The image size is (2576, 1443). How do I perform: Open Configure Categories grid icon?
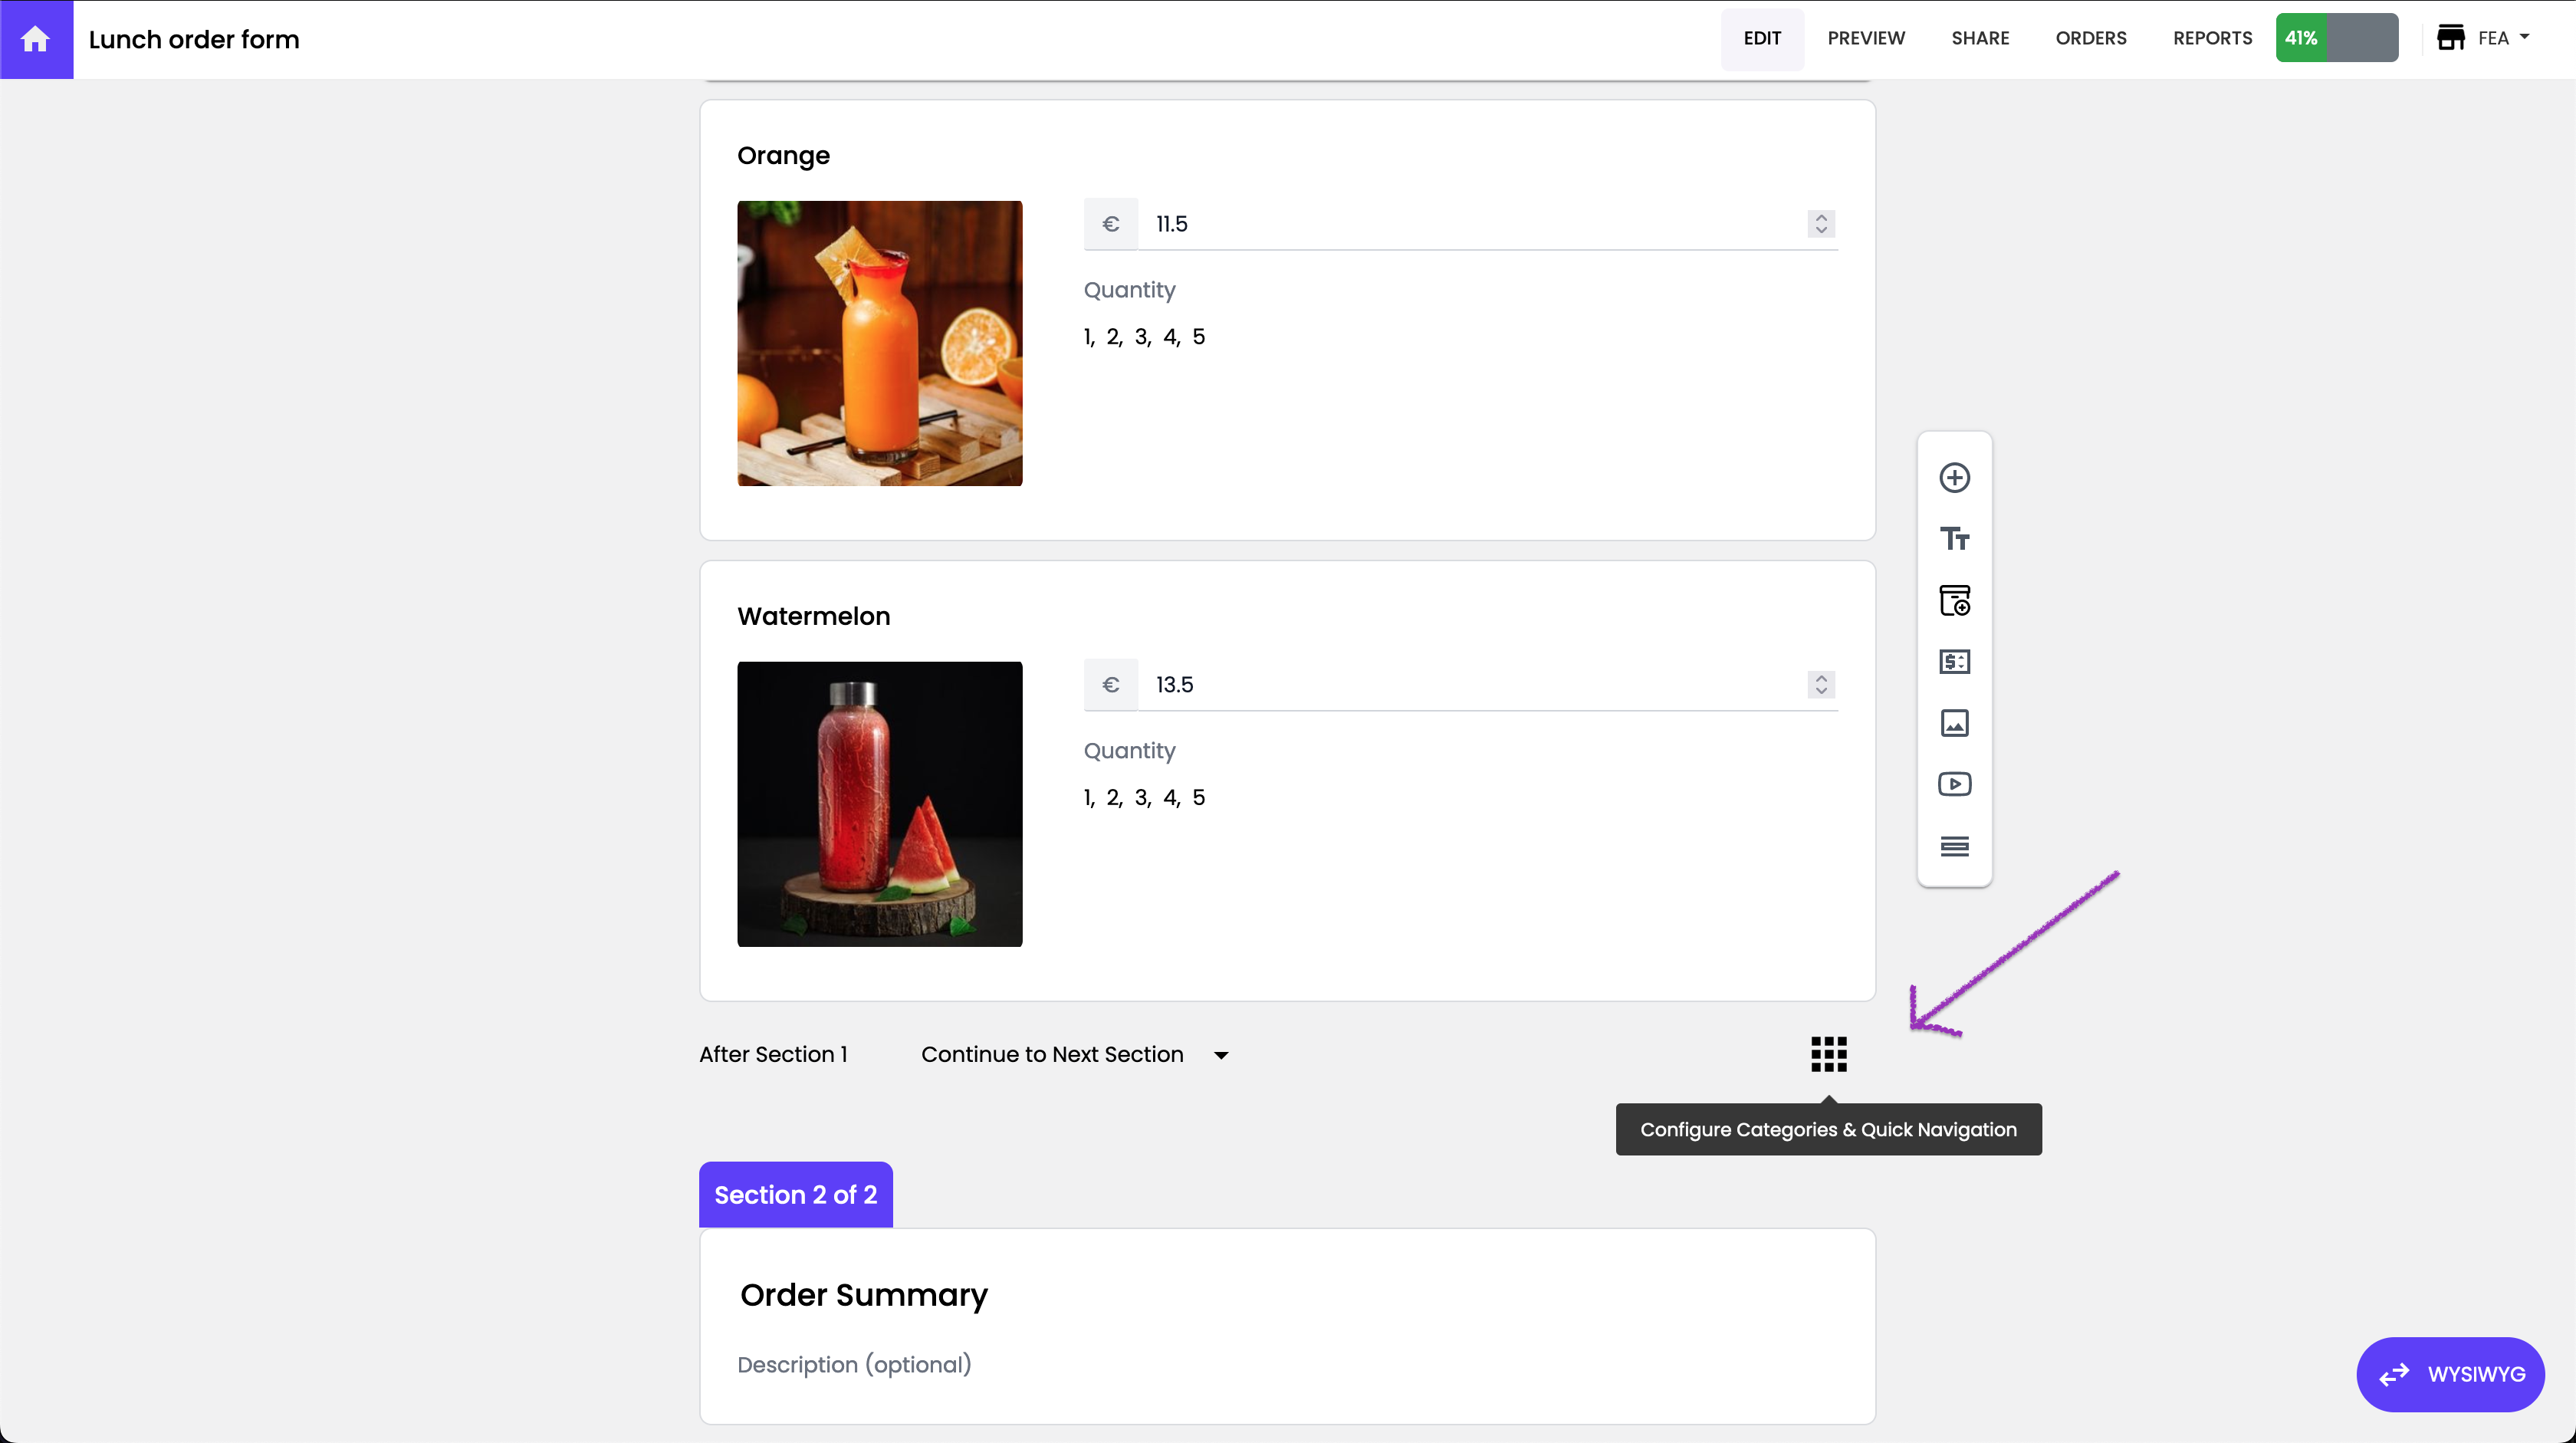click(x=1828, y=1054)
